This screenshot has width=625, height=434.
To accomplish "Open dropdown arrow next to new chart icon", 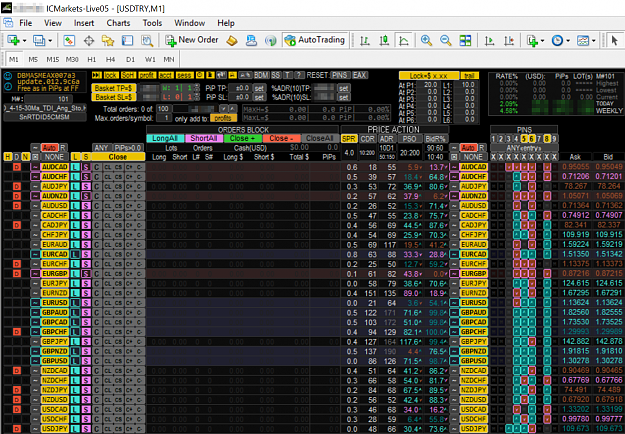I will point(24,40).
